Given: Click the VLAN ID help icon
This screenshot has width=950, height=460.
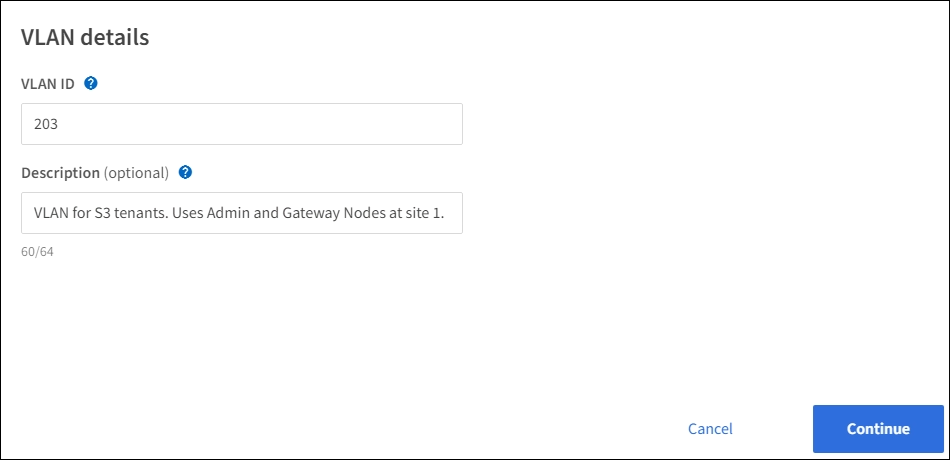Looking at the screenshot, I should [x=91, y=84].
